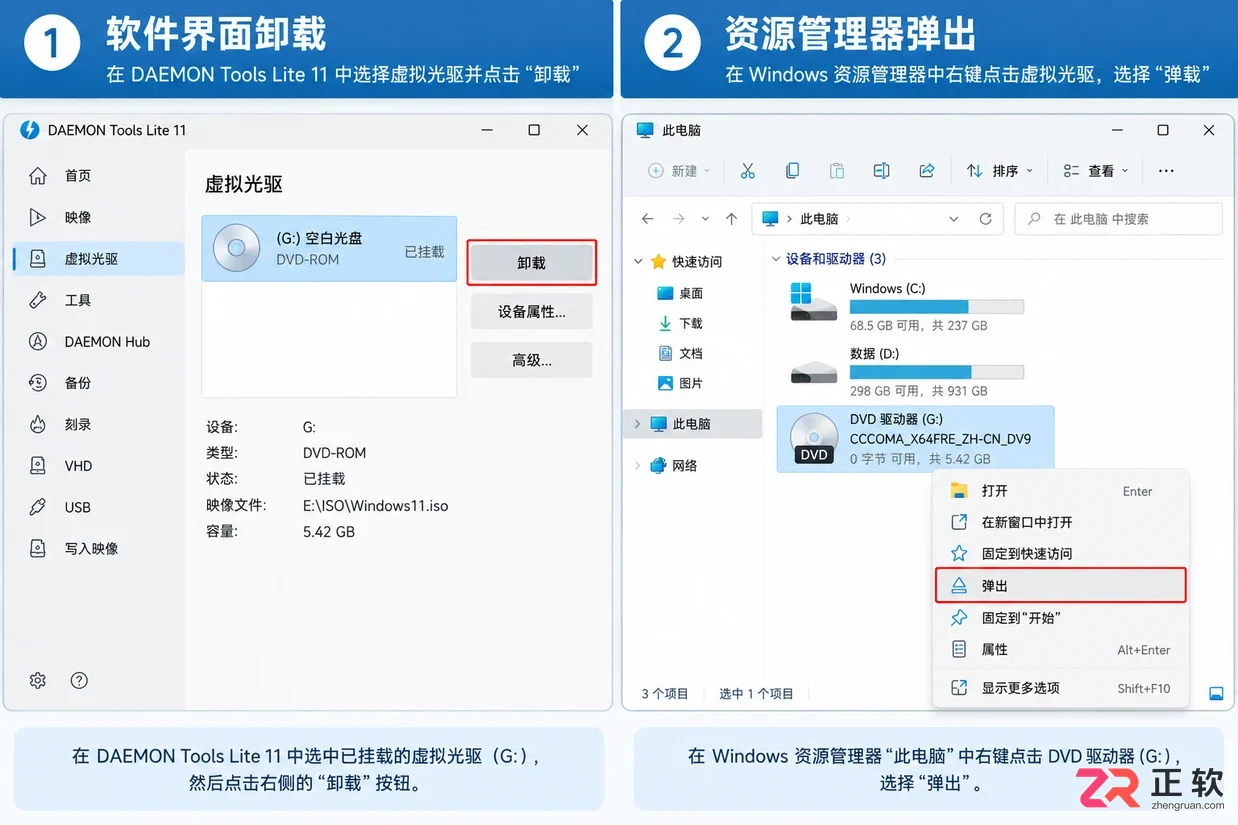Click Rename icon in Explorer toolbar

pos(881,171)
